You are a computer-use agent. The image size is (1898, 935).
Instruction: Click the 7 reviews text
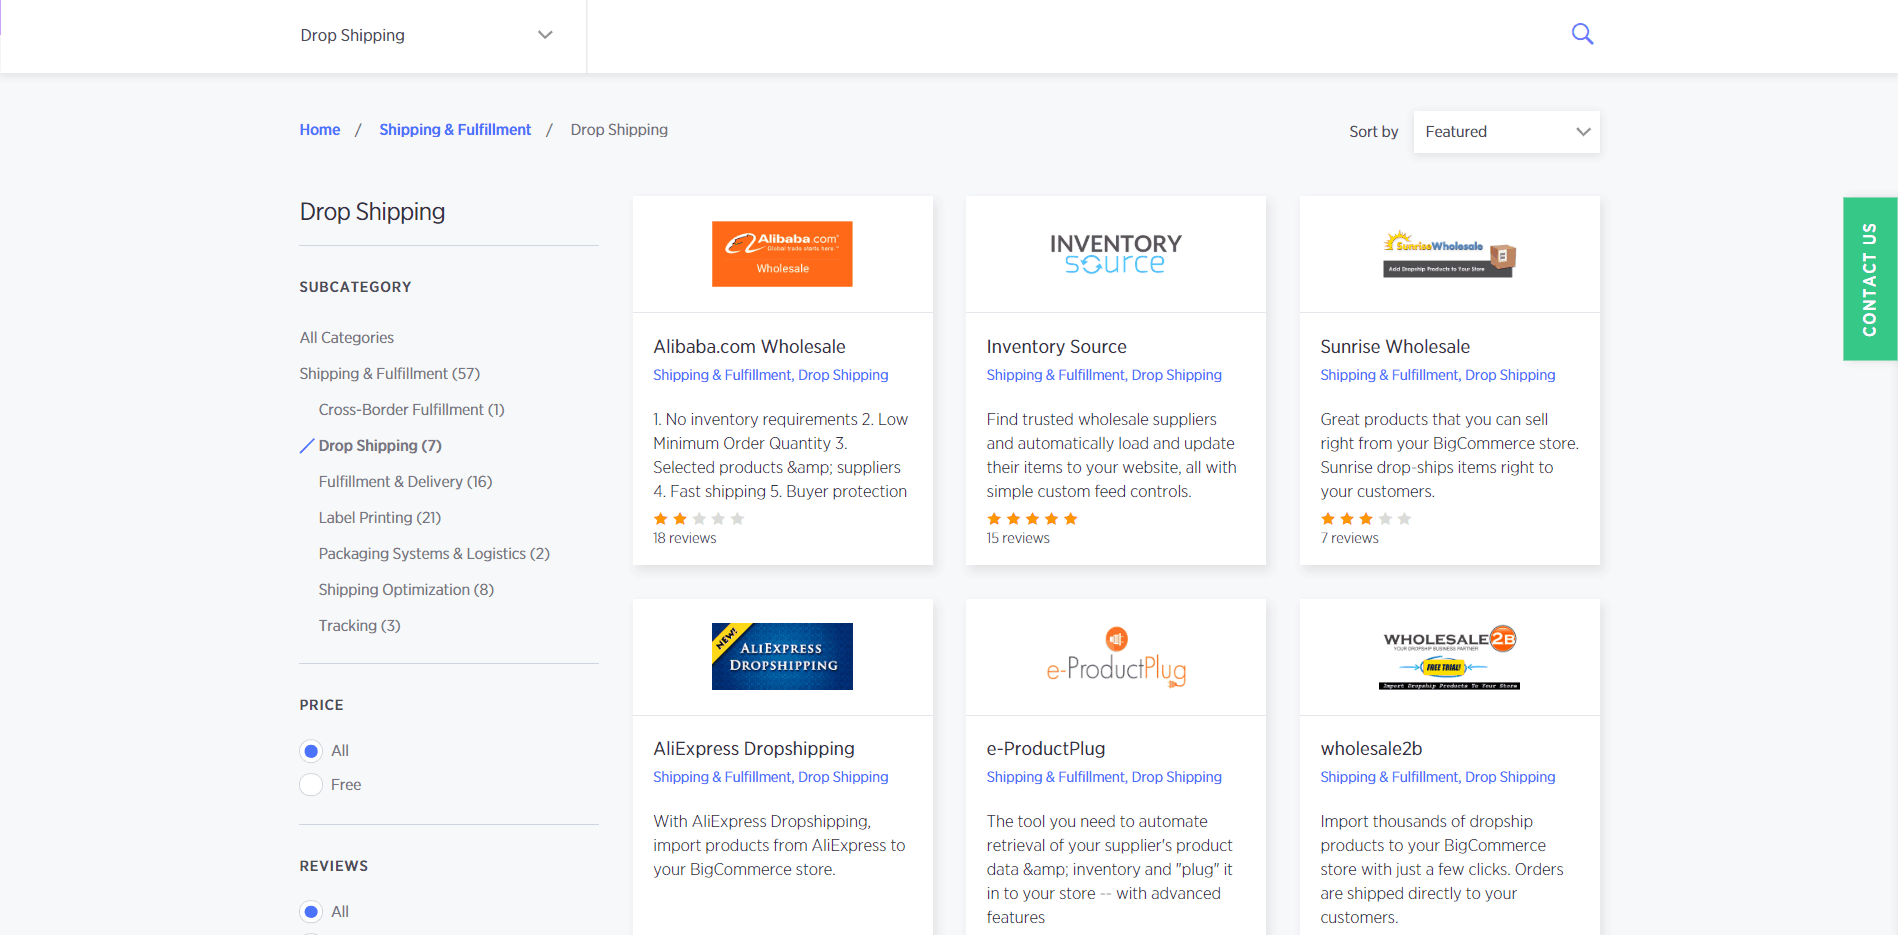[1350, 538]
